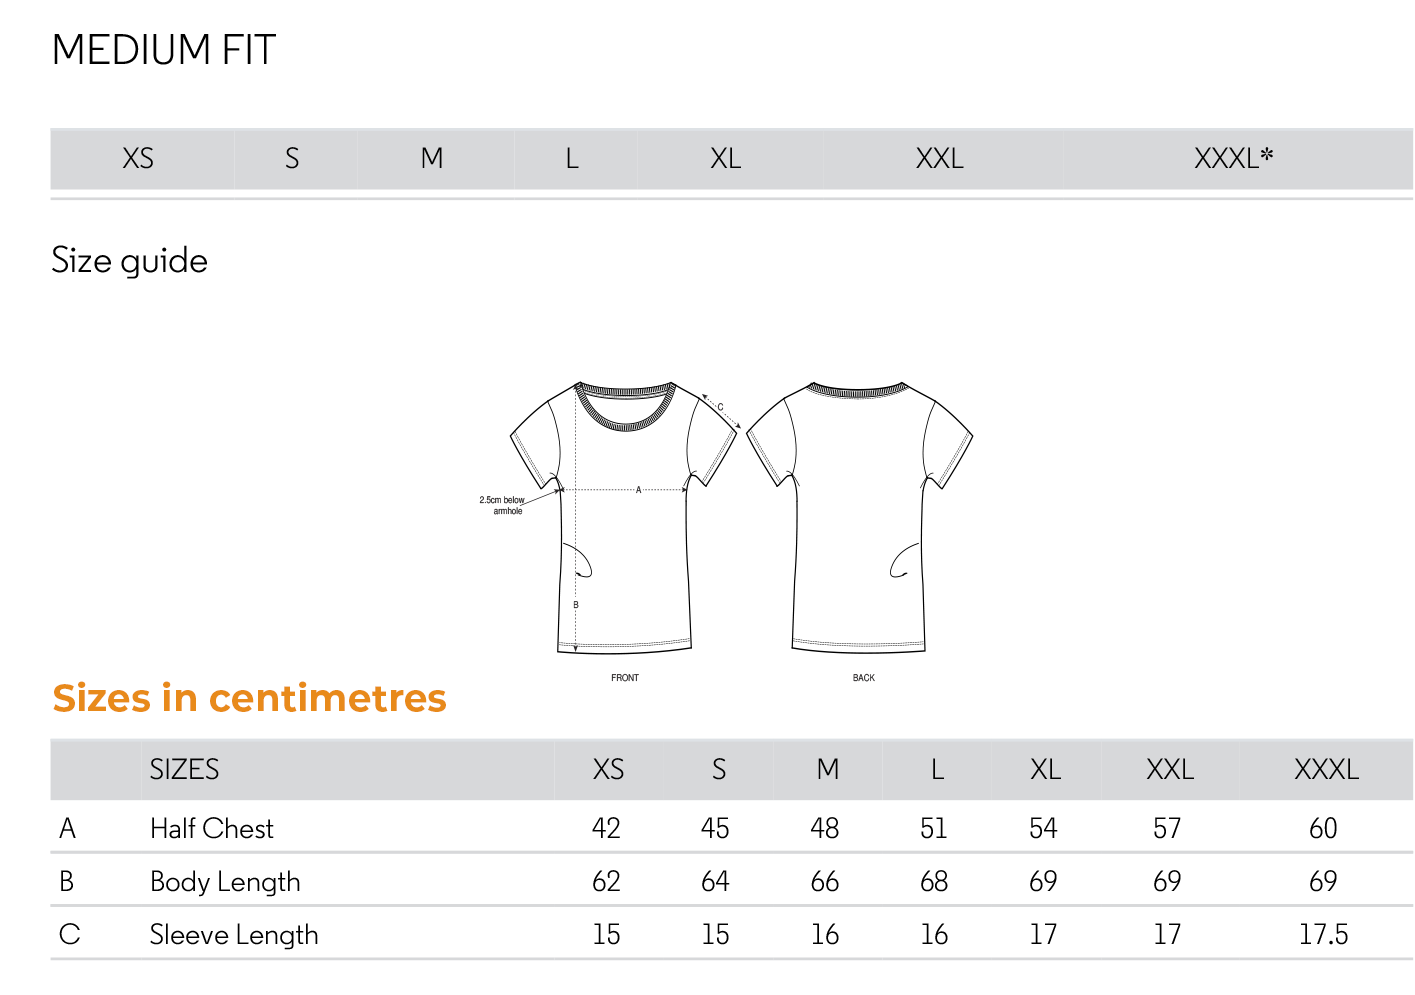Click the front view t-shirt diagram
This screenshot has height=995, width=1415.
tap(624, 518)
